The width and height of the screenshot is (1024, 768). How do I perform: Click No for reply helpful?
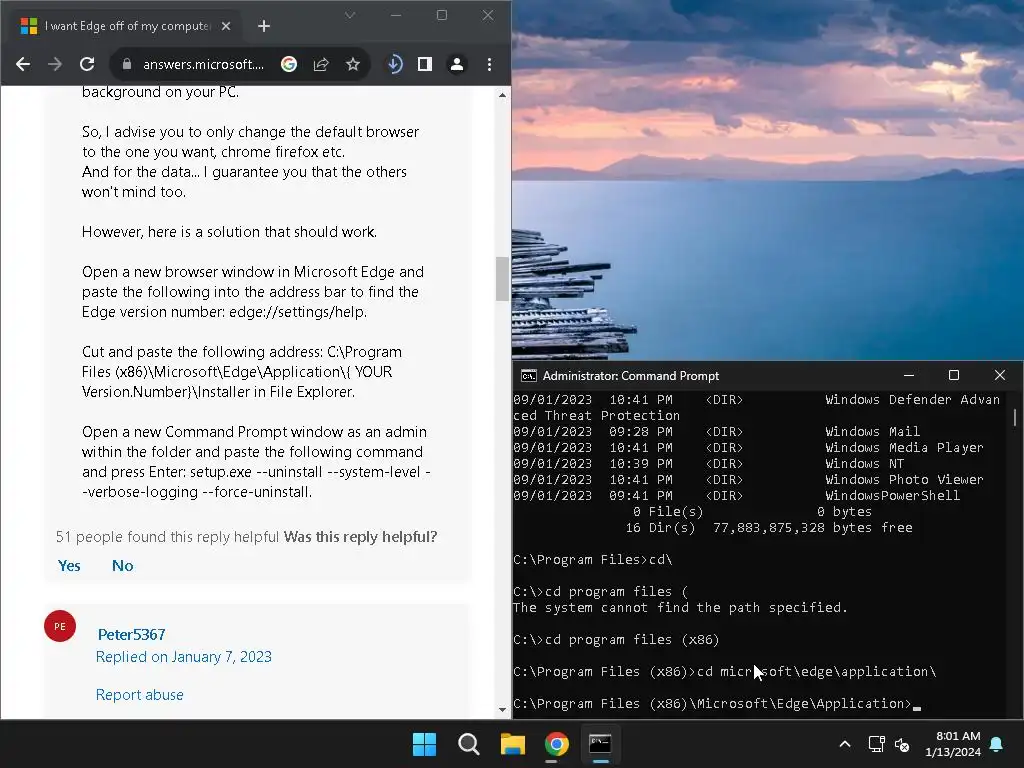123,566
